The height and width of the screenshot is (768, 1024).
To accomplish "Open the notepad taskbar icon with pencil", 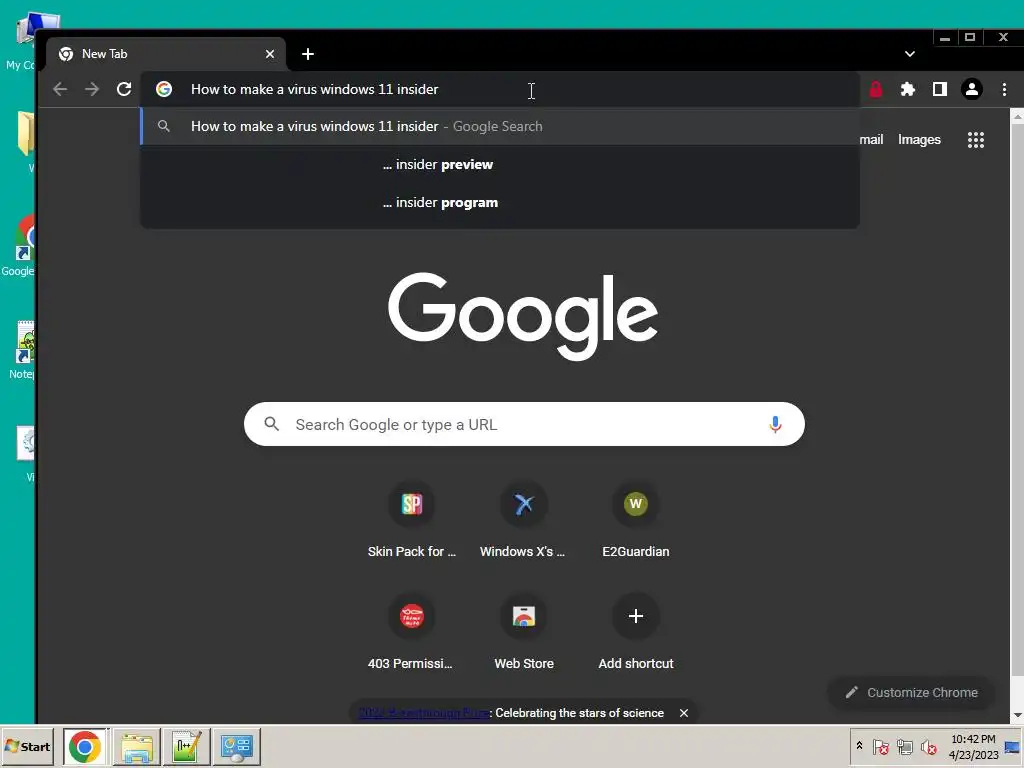I will (x=187, y=746).
